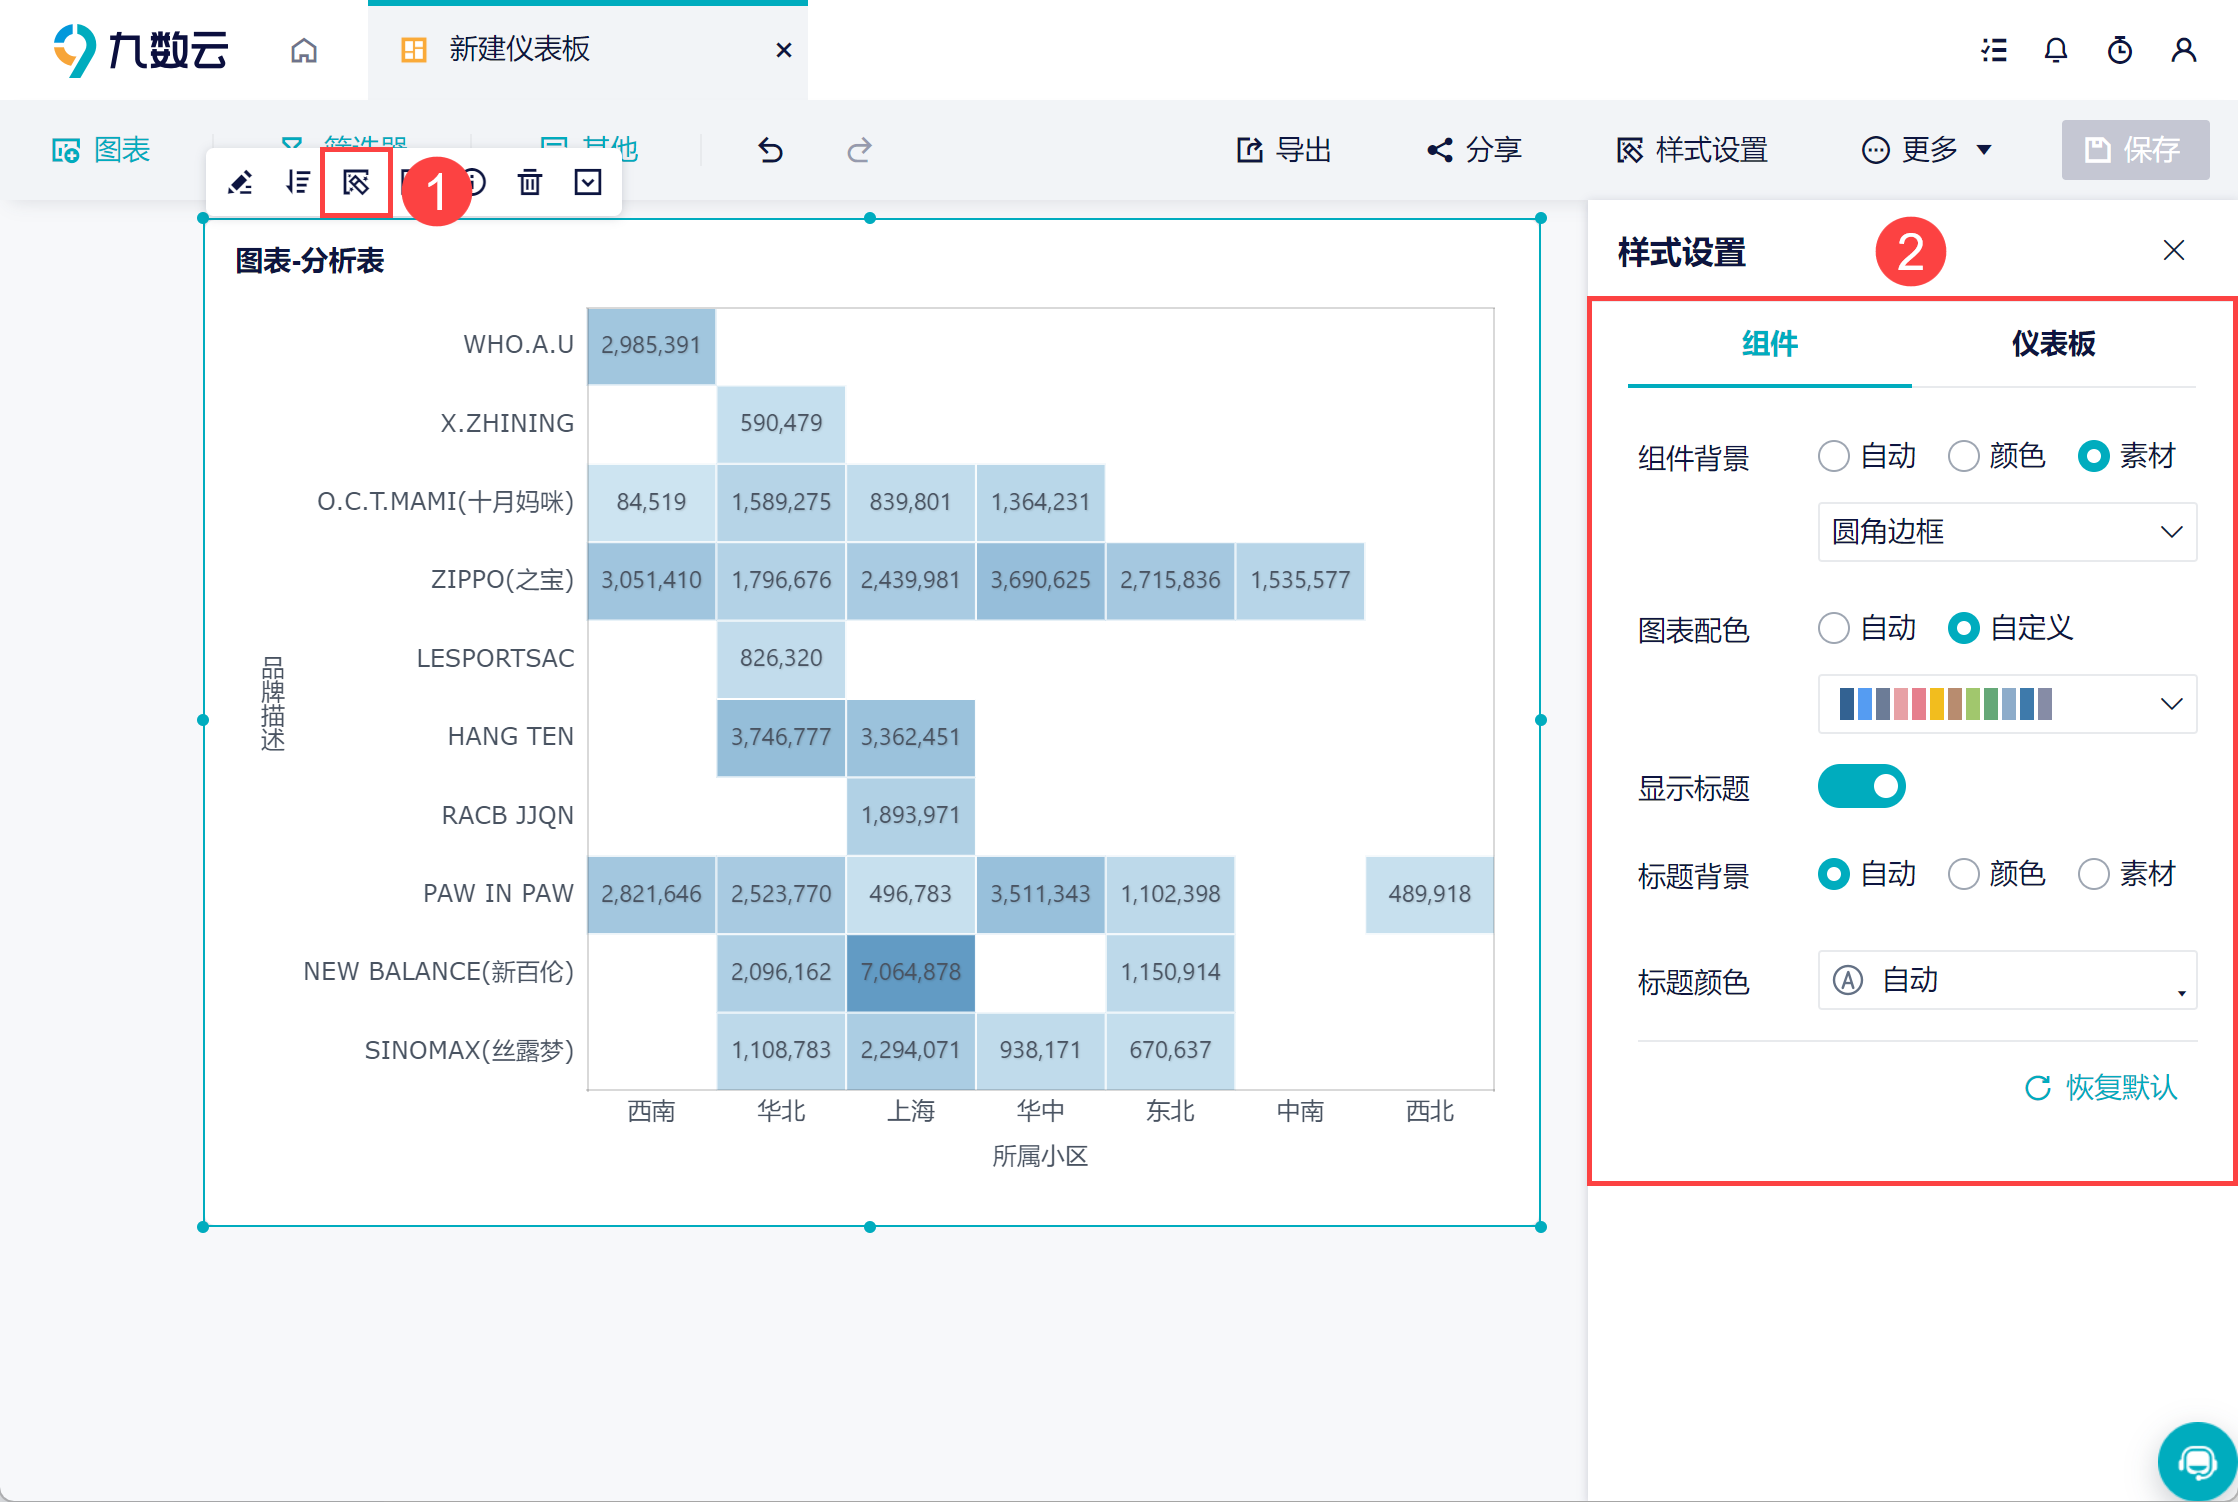Open the chart color palette selector
Viewport: 2238px width, 1502px height.
2006,704
